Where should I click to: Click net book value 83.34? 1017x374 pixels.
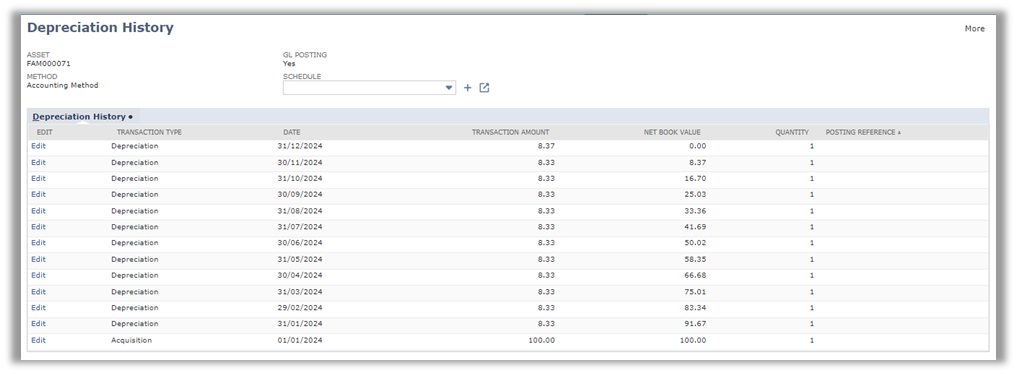(695, 308)
